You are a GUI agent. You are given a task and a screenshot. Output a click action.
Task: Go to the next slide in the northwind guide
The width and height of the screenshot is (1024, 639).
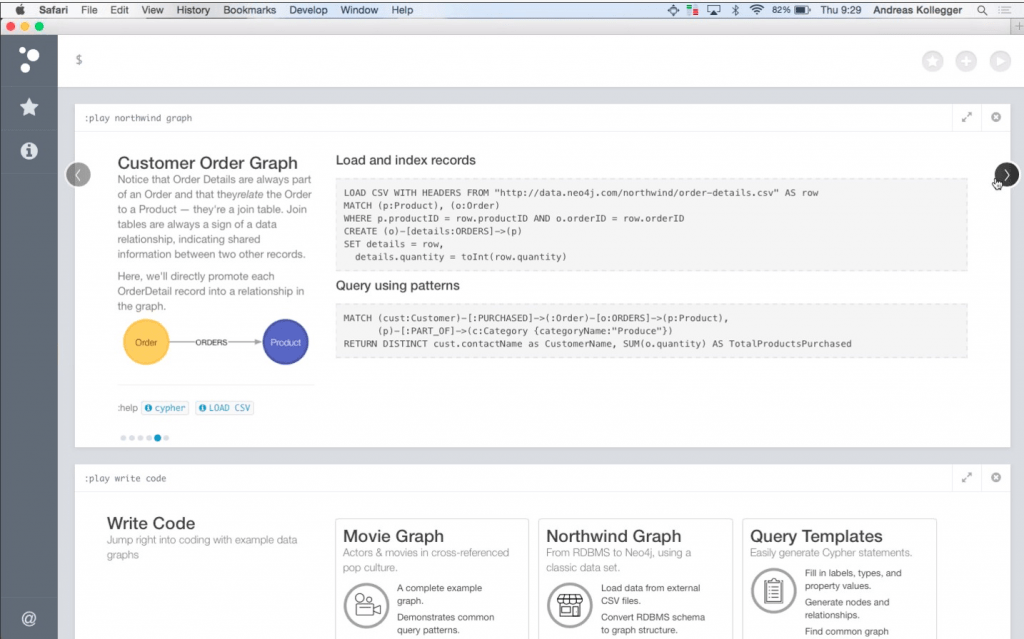coord(1006,174)
